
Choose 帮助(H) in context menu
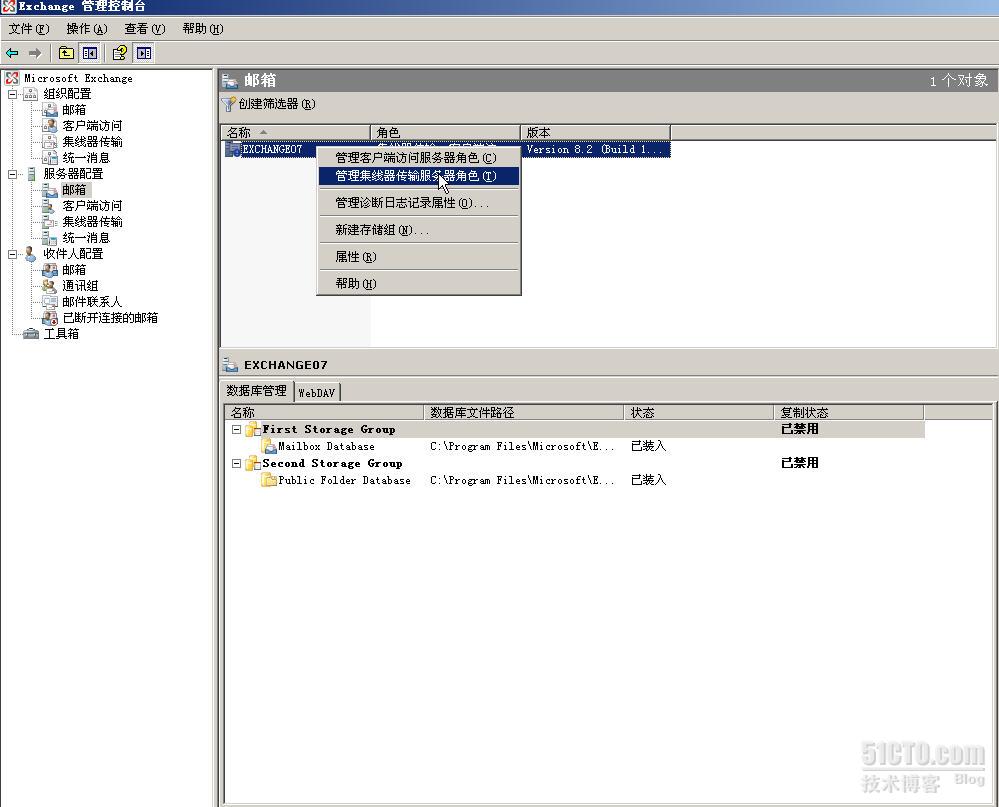[419, 283]
